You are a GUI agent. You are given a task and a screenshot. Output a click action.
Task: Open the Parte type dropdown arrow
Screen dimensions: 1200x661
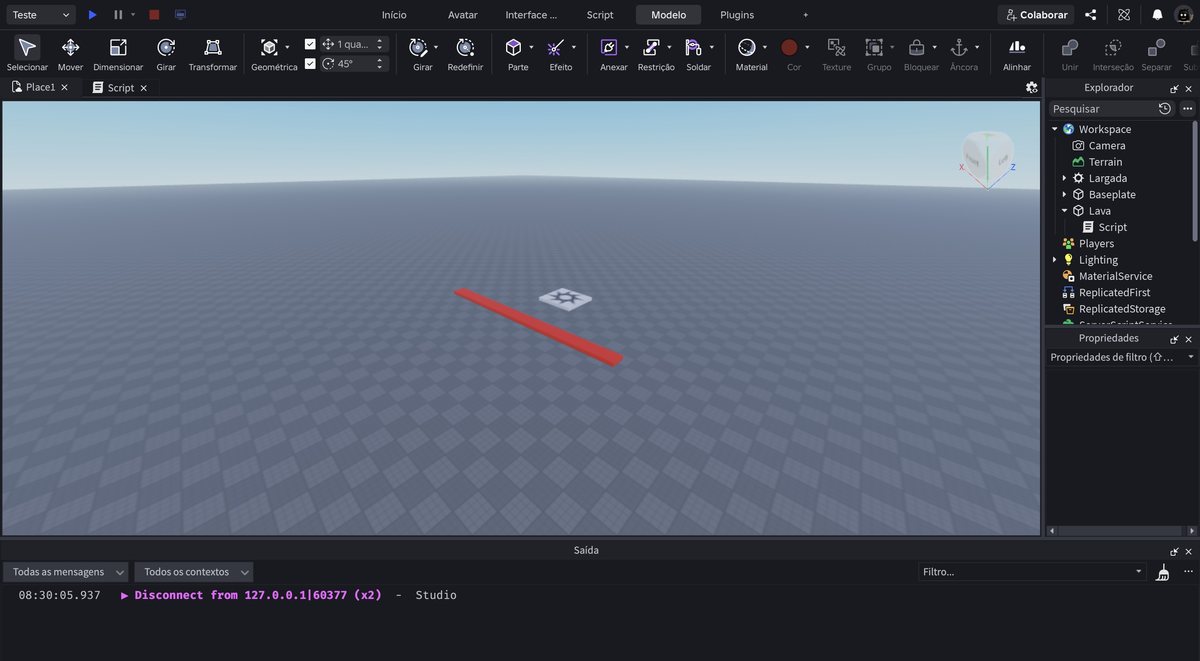point(531,47)
